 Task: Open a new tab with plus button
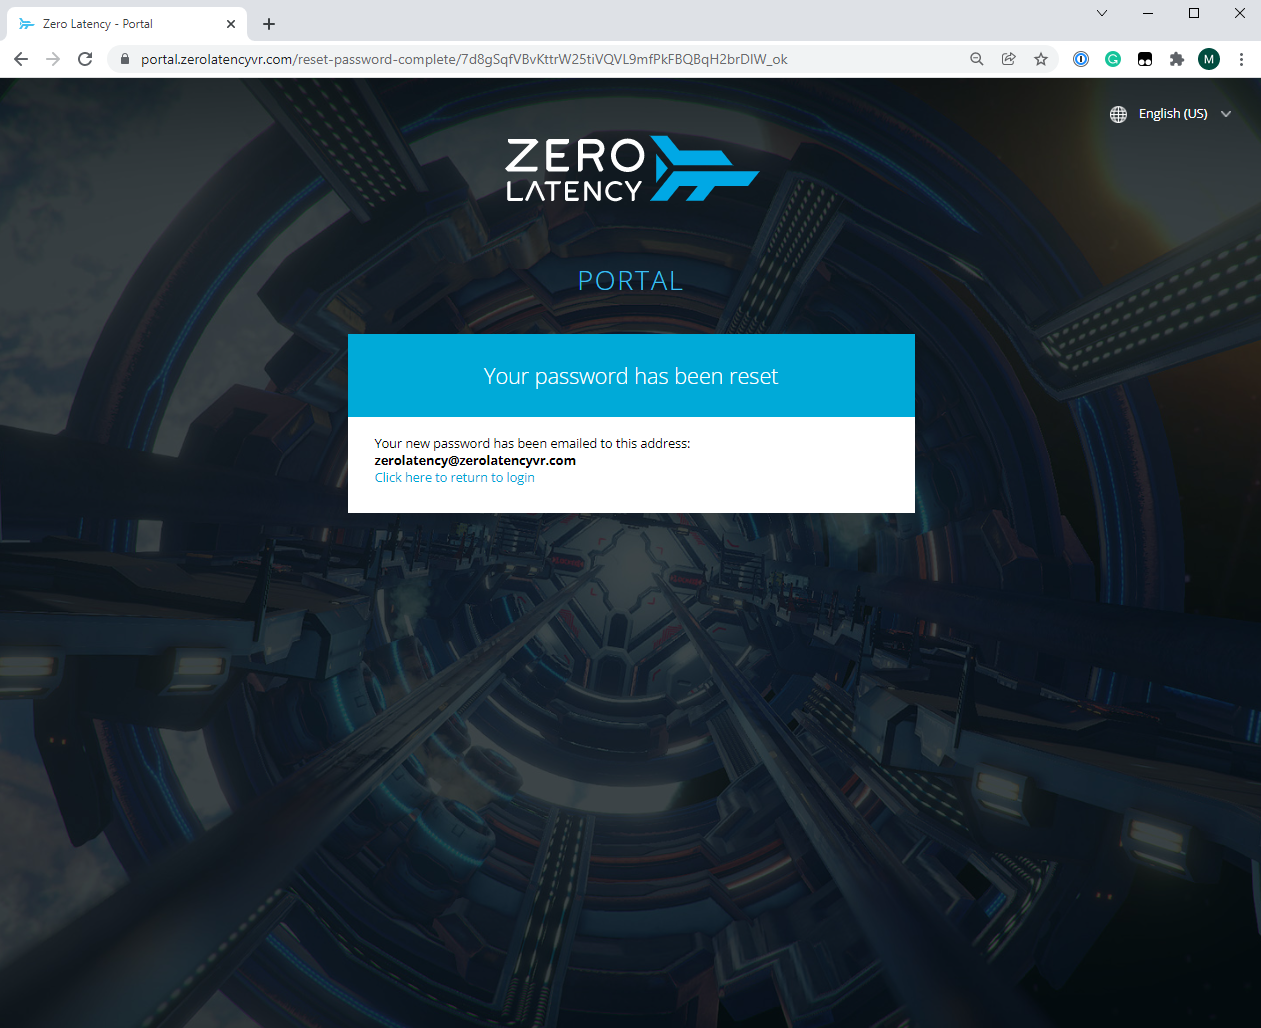[269, 24]
